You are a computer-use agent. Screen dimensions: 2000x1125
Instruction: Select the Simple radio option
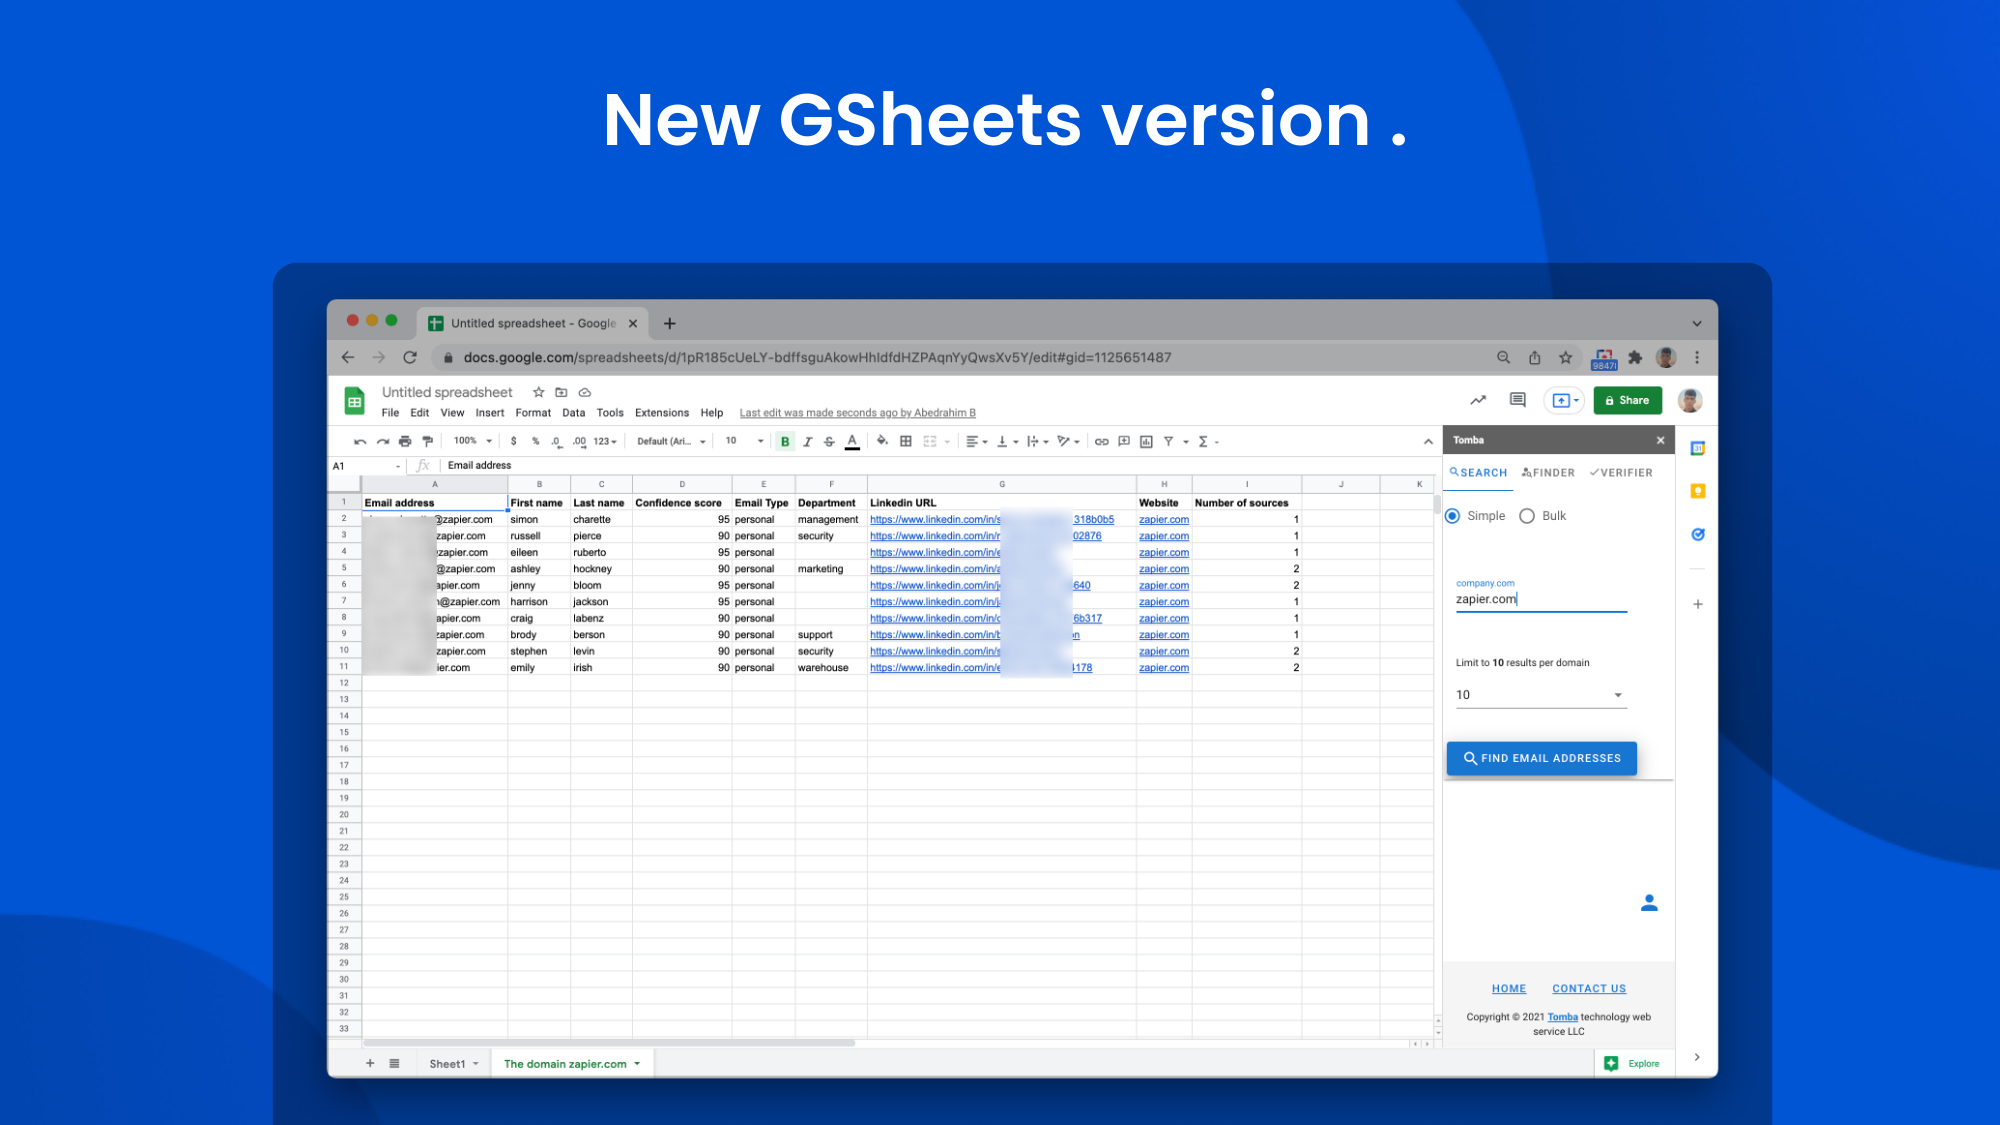pos(1453,516)
